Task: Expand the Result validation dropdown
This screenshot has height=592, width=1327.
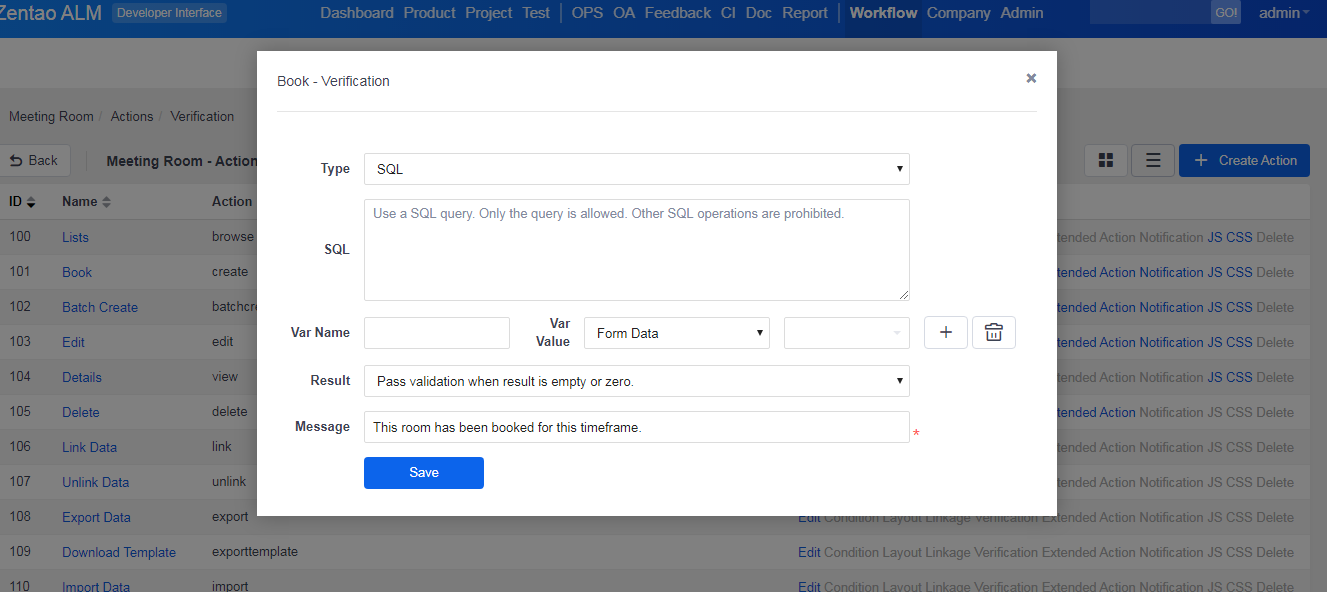Action: pos(636,381)
